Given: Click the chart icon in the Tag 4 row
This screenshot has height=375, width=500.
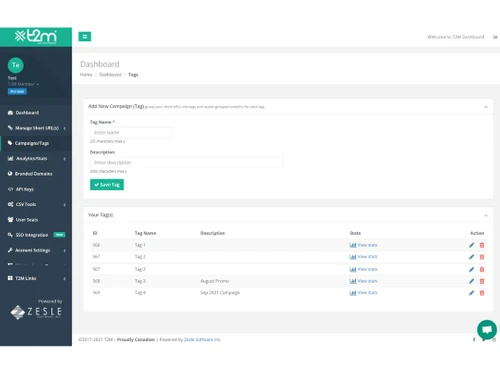Looking at the screenshot, I should [x=353, y=293].
